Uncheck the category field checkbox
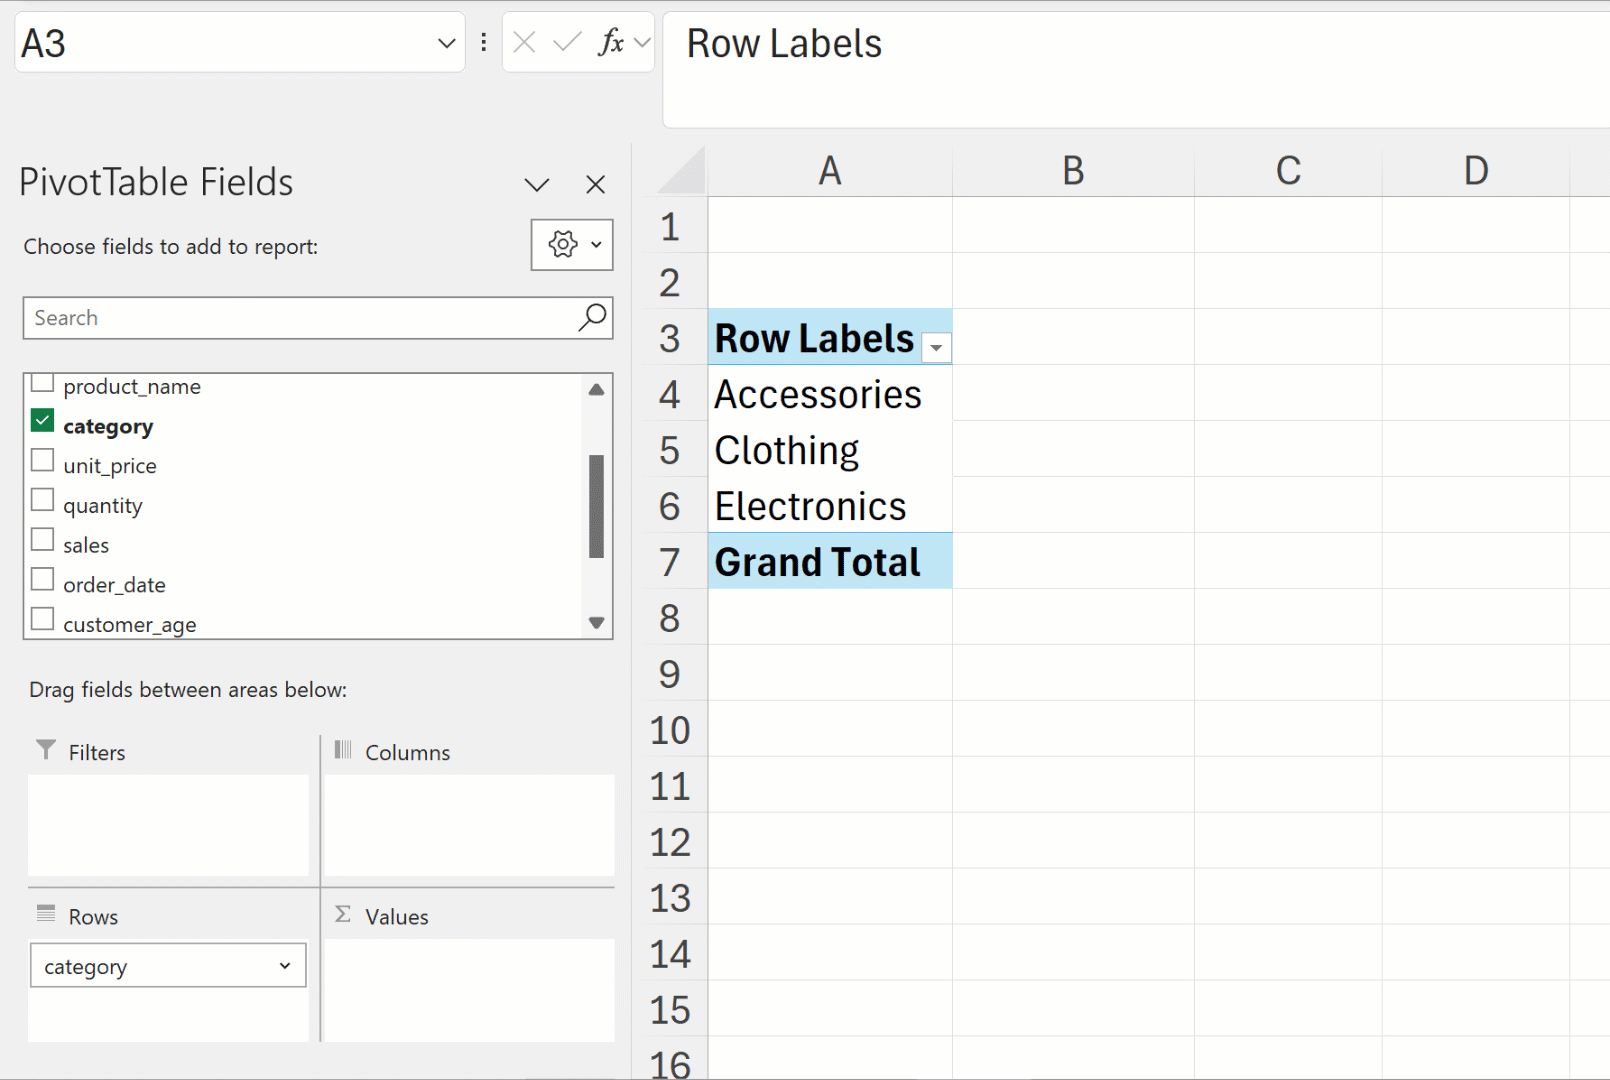The height and width of the screenshot is (1080, 1610). point(42,421)
